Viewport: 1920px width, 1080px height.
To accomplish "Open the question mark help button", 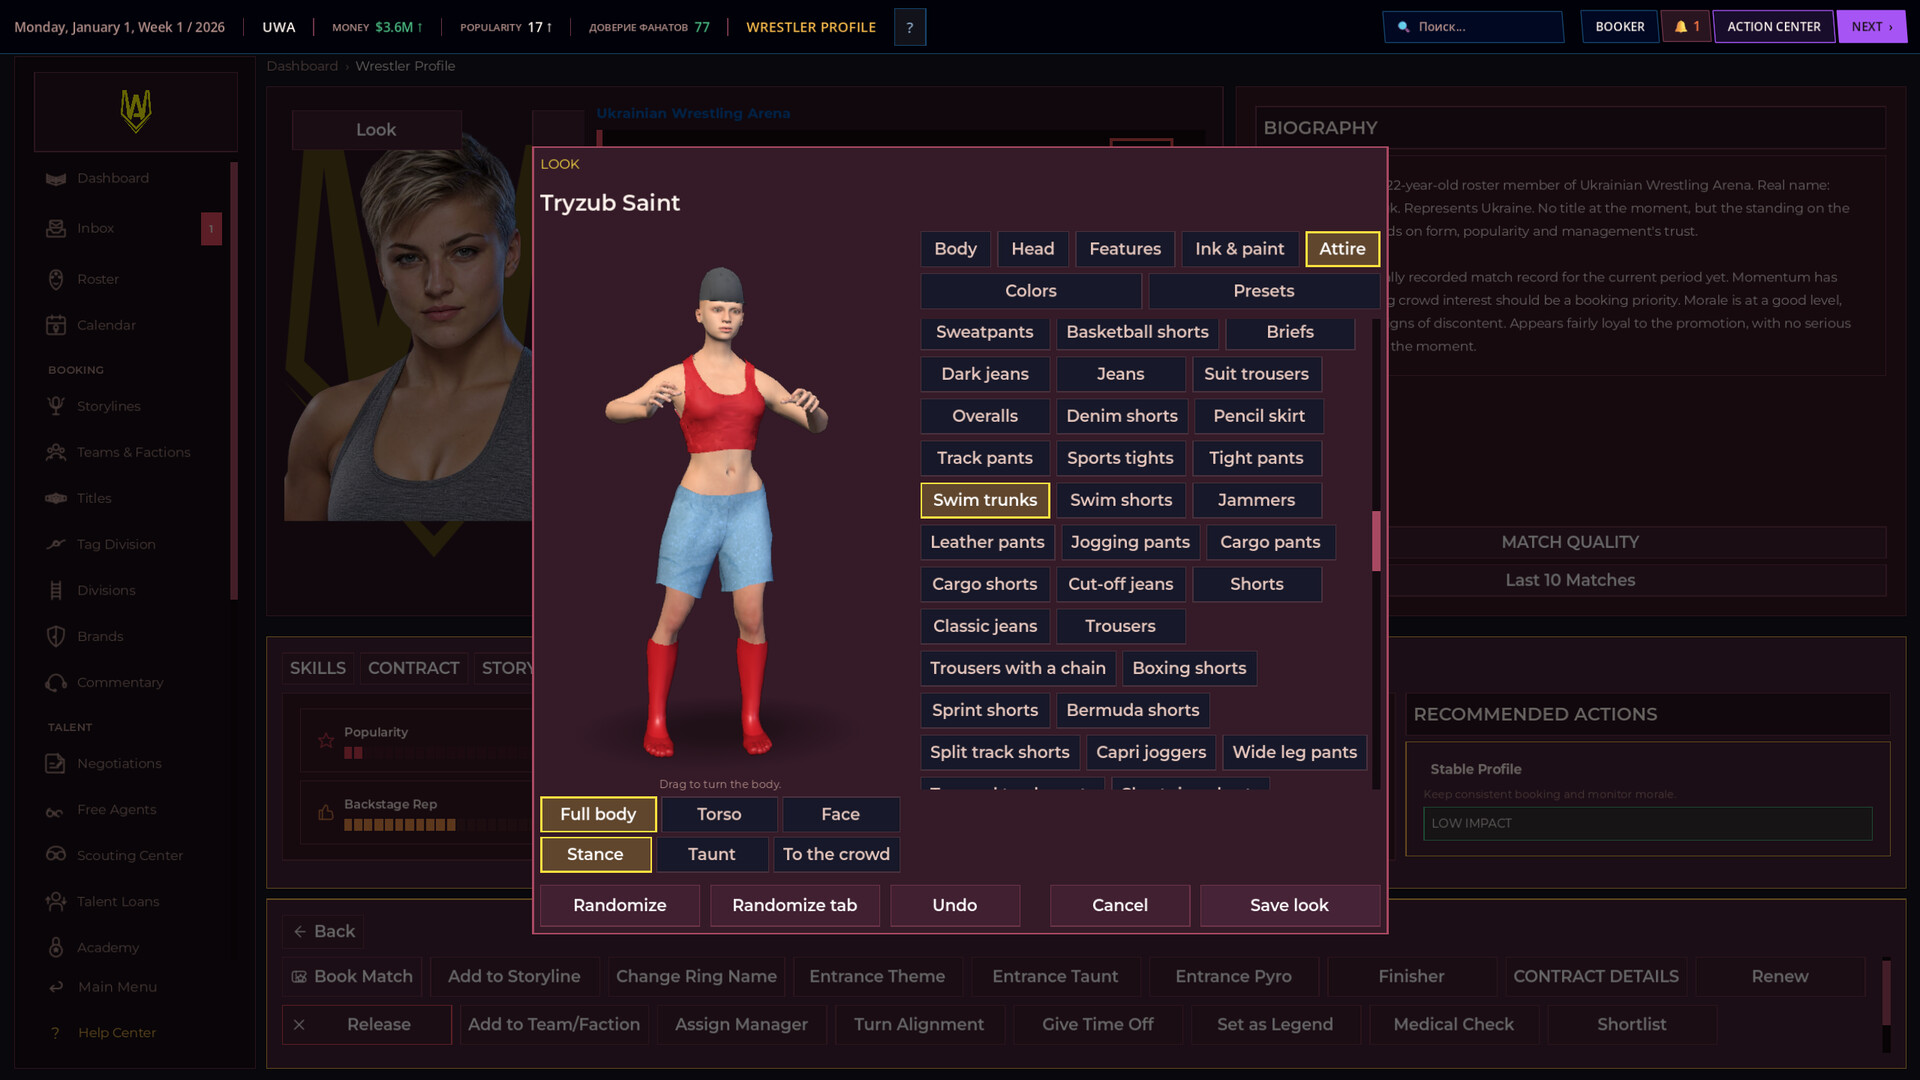I will tap(909, 27).
